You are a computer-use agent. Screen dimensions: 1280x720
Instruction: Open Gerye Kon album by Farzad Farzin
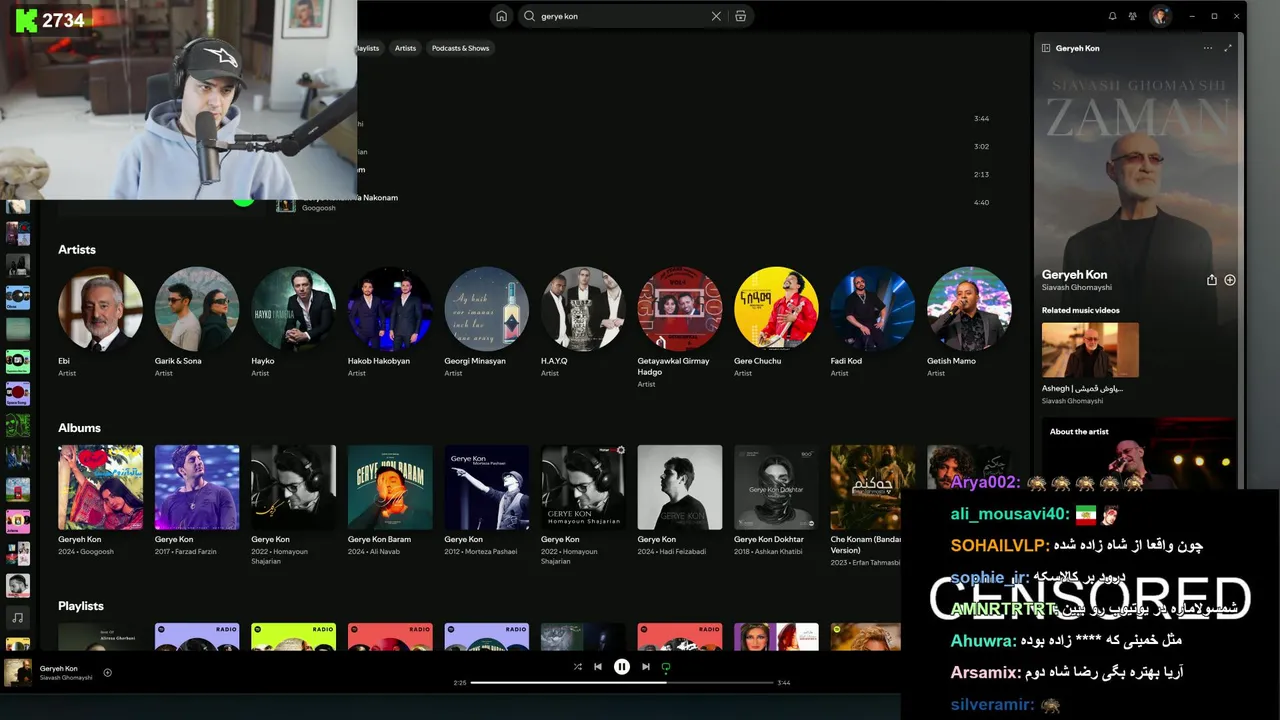(197, 487)
